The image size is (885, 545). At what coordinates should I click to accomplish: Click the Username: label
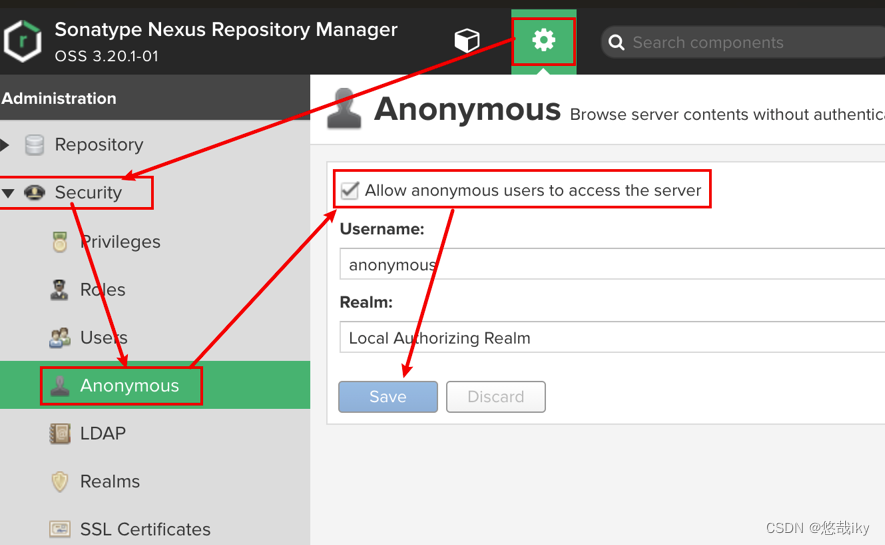[382, 229]
